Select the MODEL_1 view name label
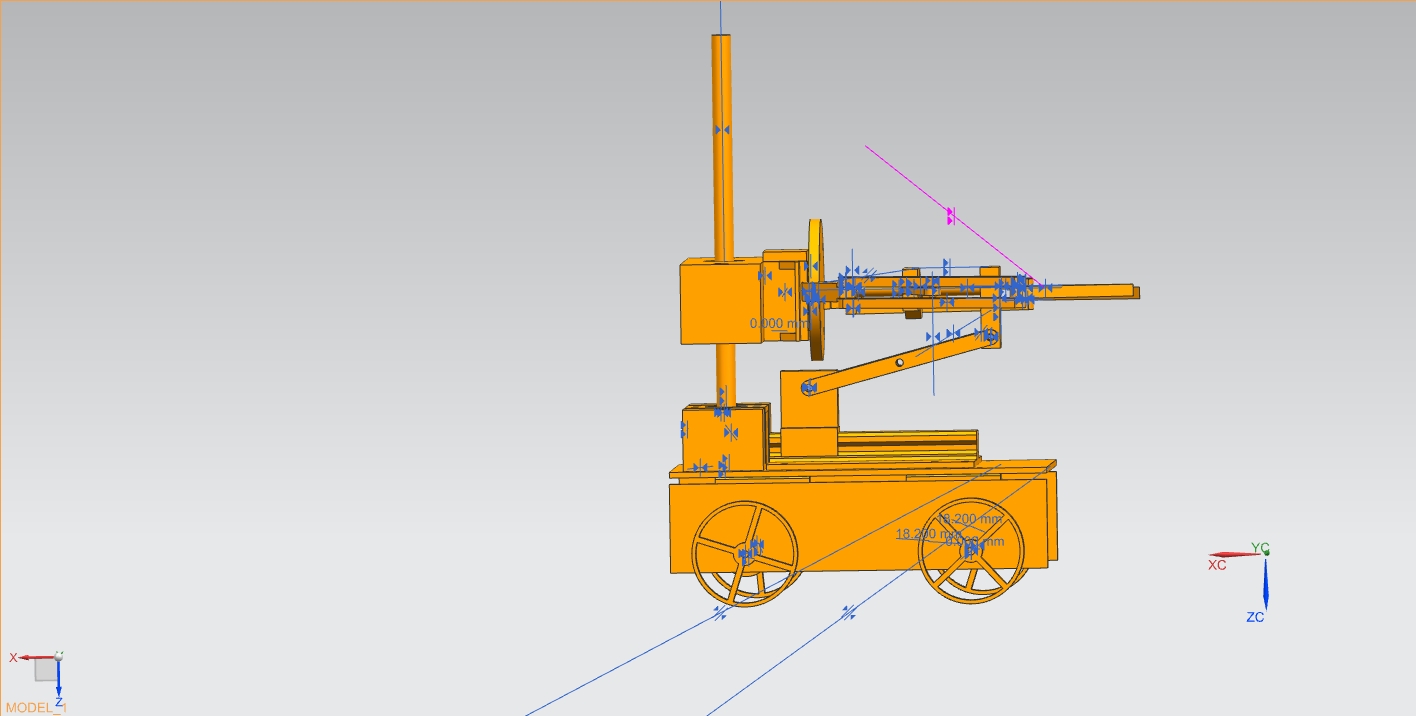 pos(34,708)
